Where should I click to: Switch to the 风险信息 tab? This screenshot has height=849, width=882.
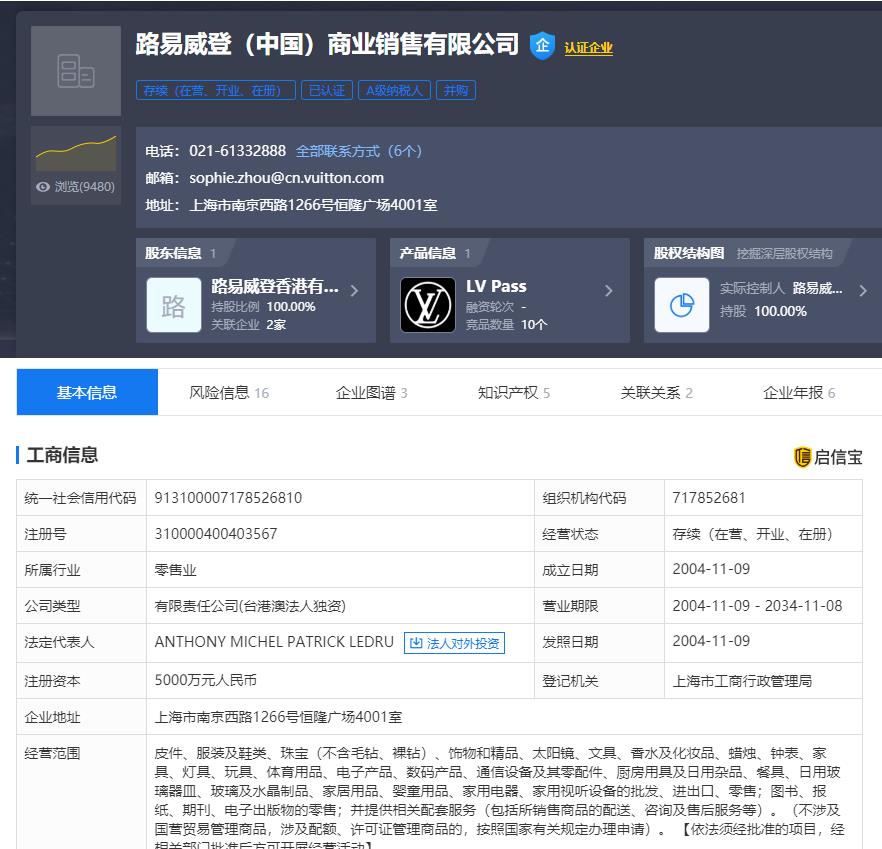[219, 392]
